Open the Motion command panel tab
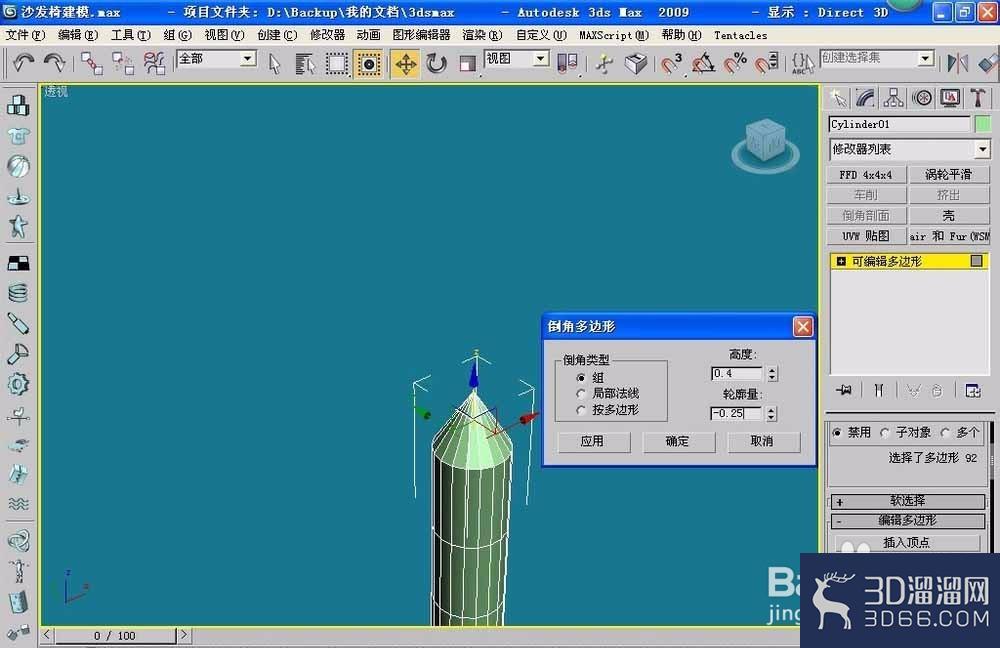Image resolution: width=1000 pixels, height=648 pixels. (922, 98)
